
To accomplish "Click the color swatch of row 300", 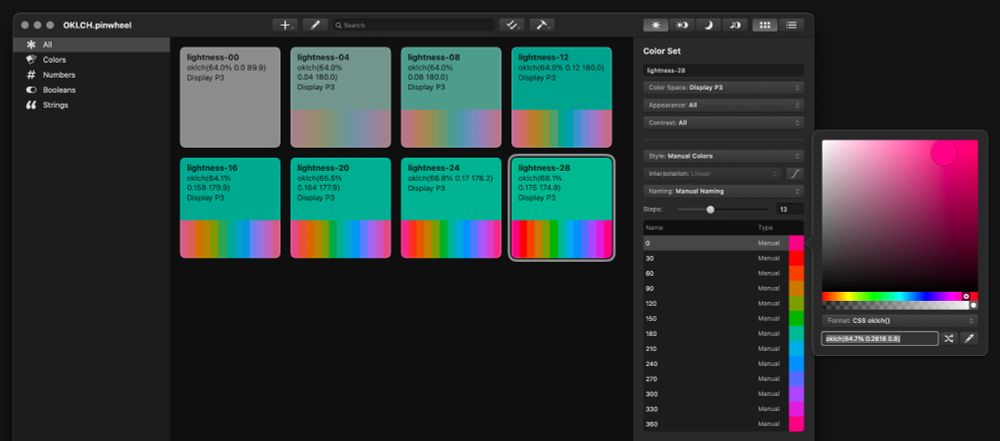I will (x=797, y=394).
